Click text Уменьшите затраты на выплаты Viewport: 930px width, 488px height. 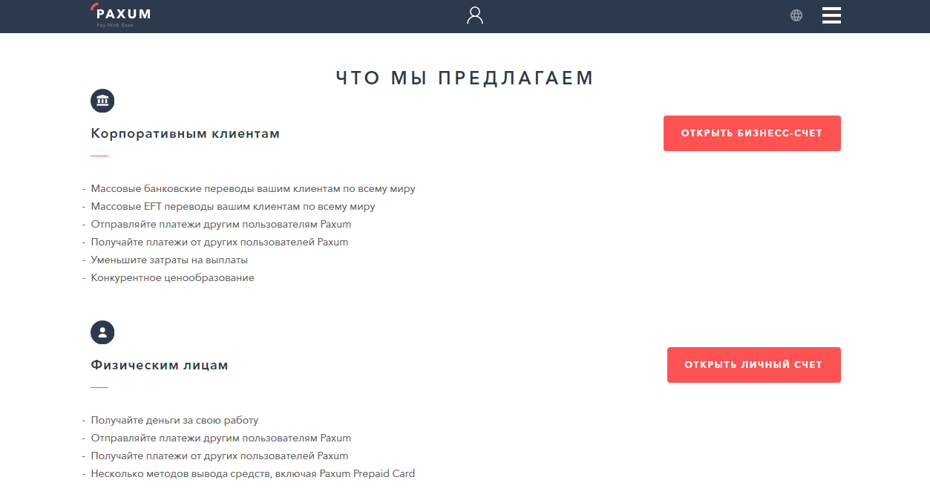point(169,260)
